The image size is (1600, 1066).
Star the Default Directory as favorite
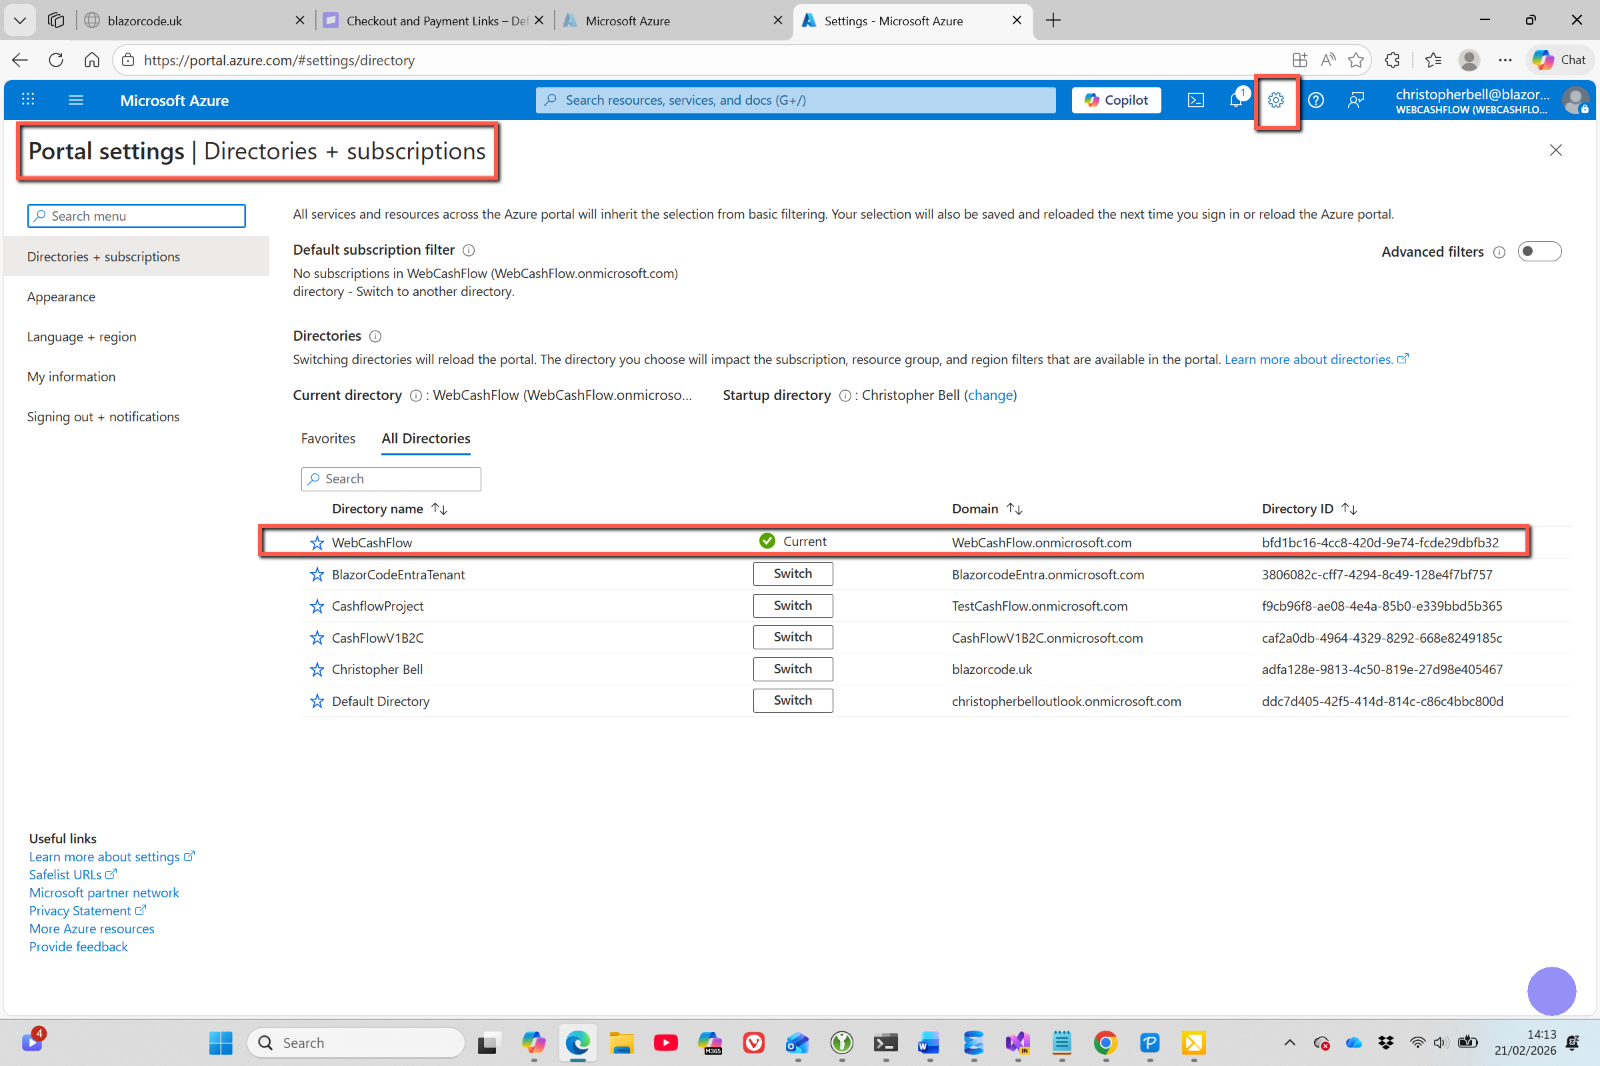[x=317, y=702]
